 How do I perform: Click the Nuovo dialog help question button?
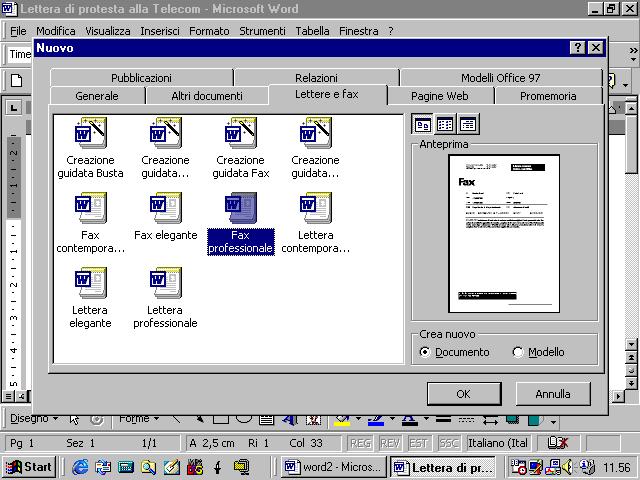click(578, 48)
